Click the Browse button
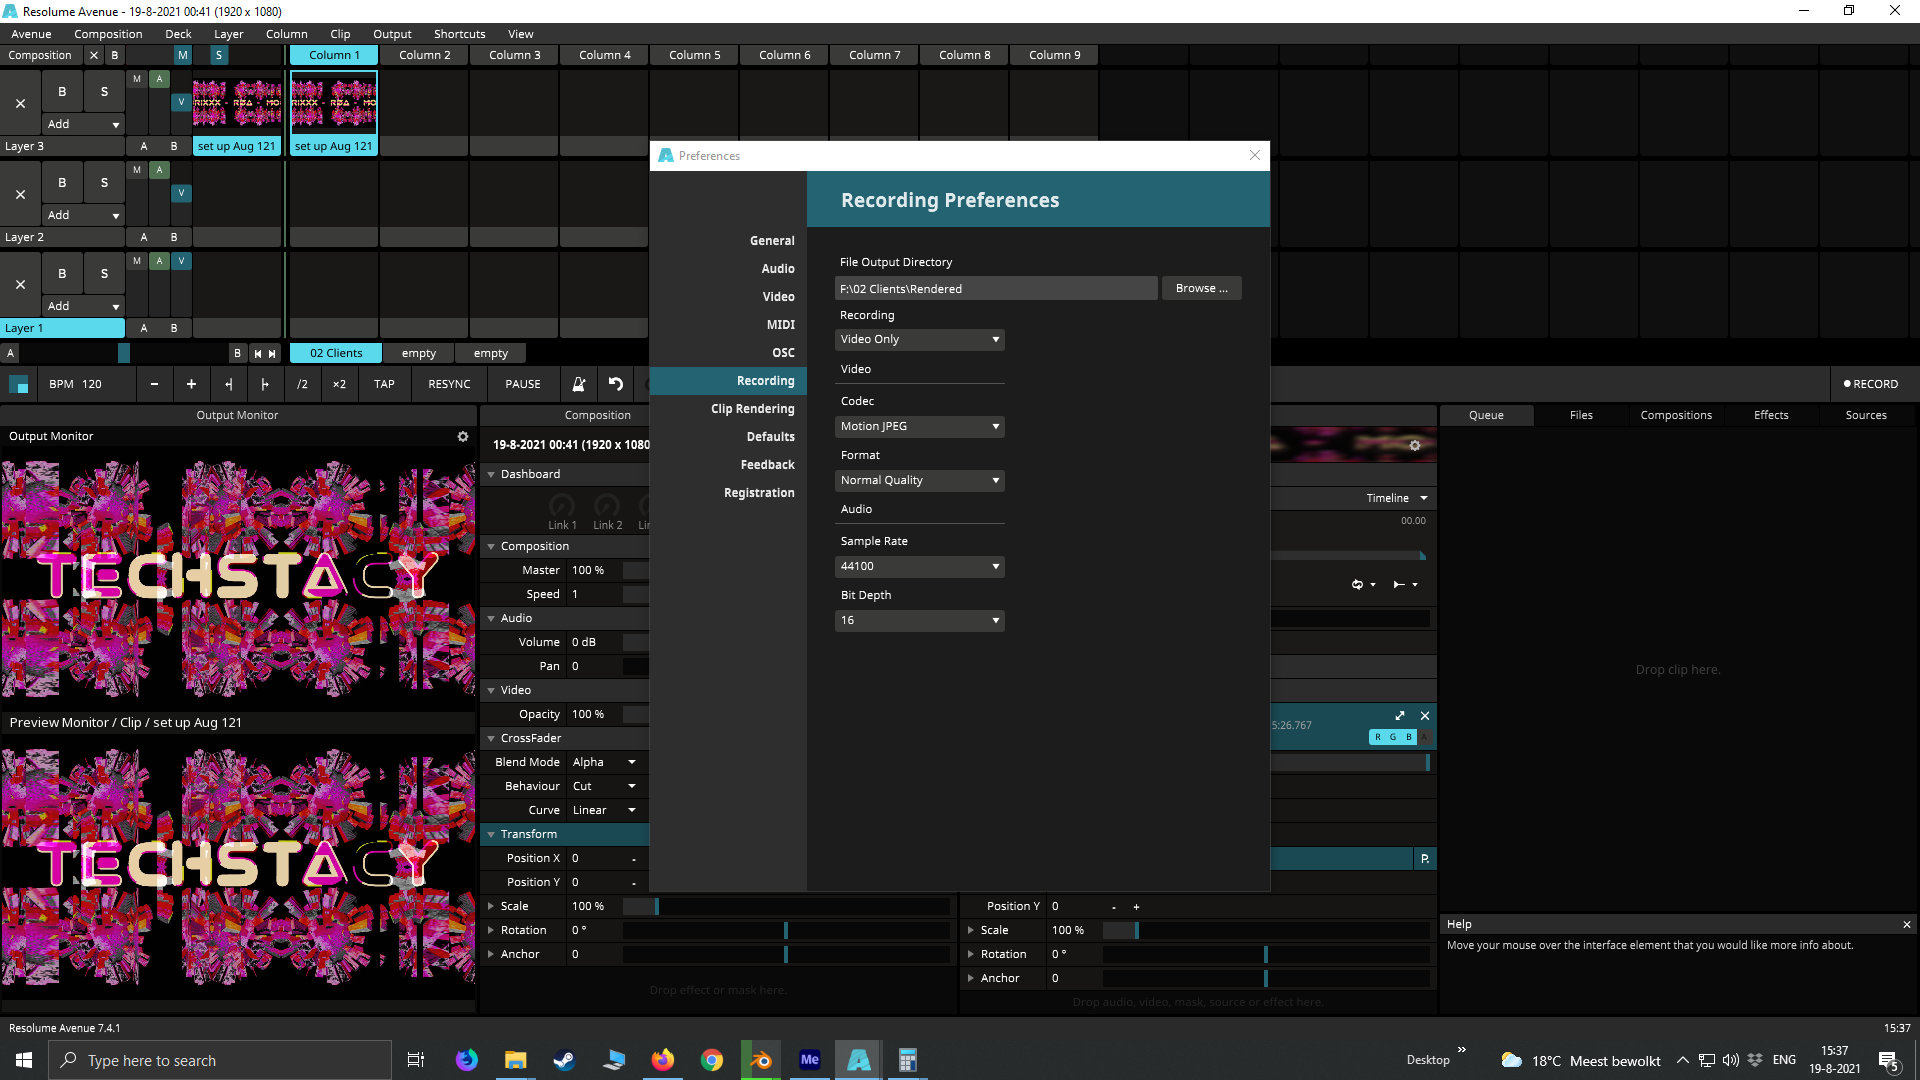Image resolution: width=1920 pixels, height=1080 pixels. 1201,288
